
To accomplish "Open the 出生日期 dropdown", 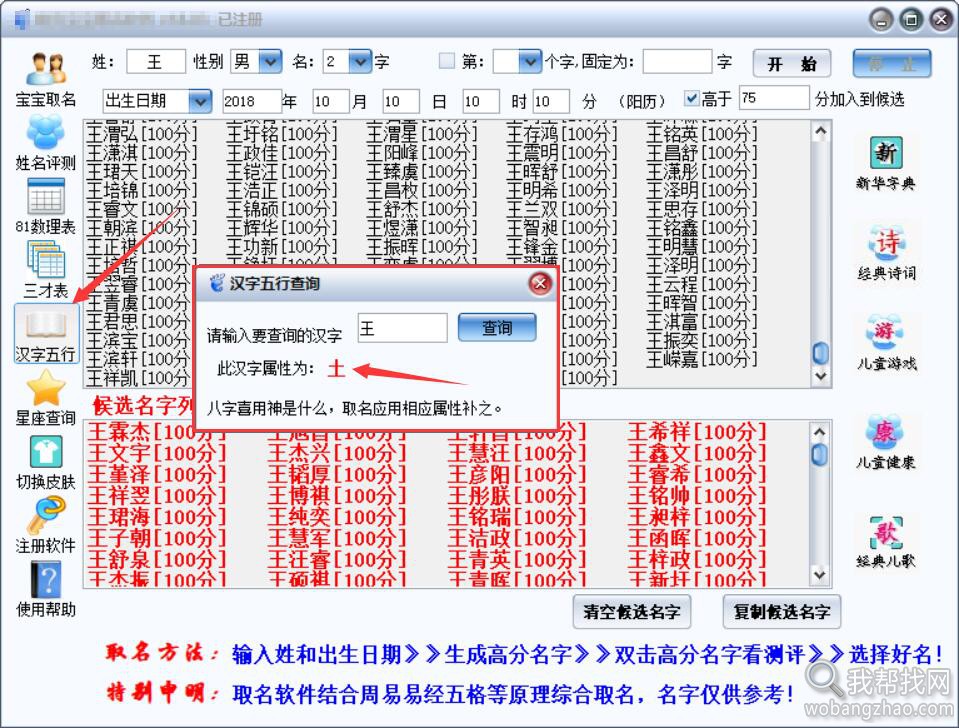I will (x=200, y=101).
